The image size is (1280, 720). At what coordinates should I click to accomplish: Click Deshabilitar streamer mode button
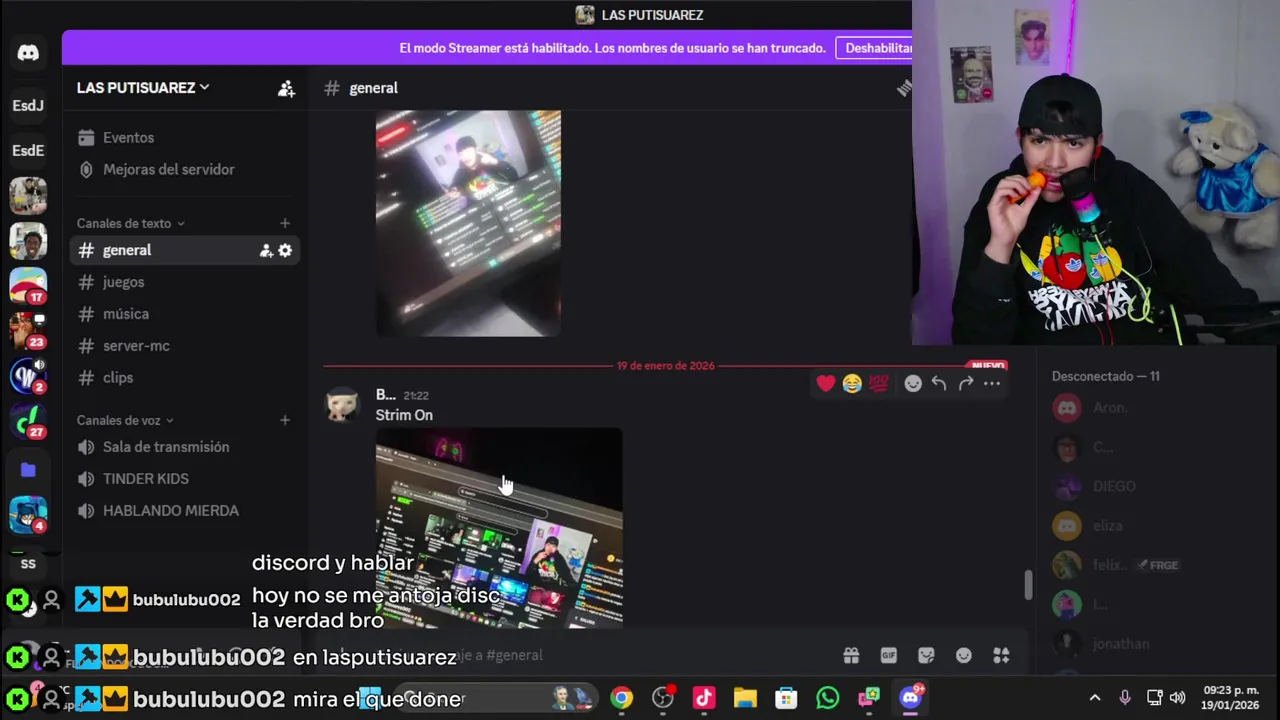tap(874, 48)
